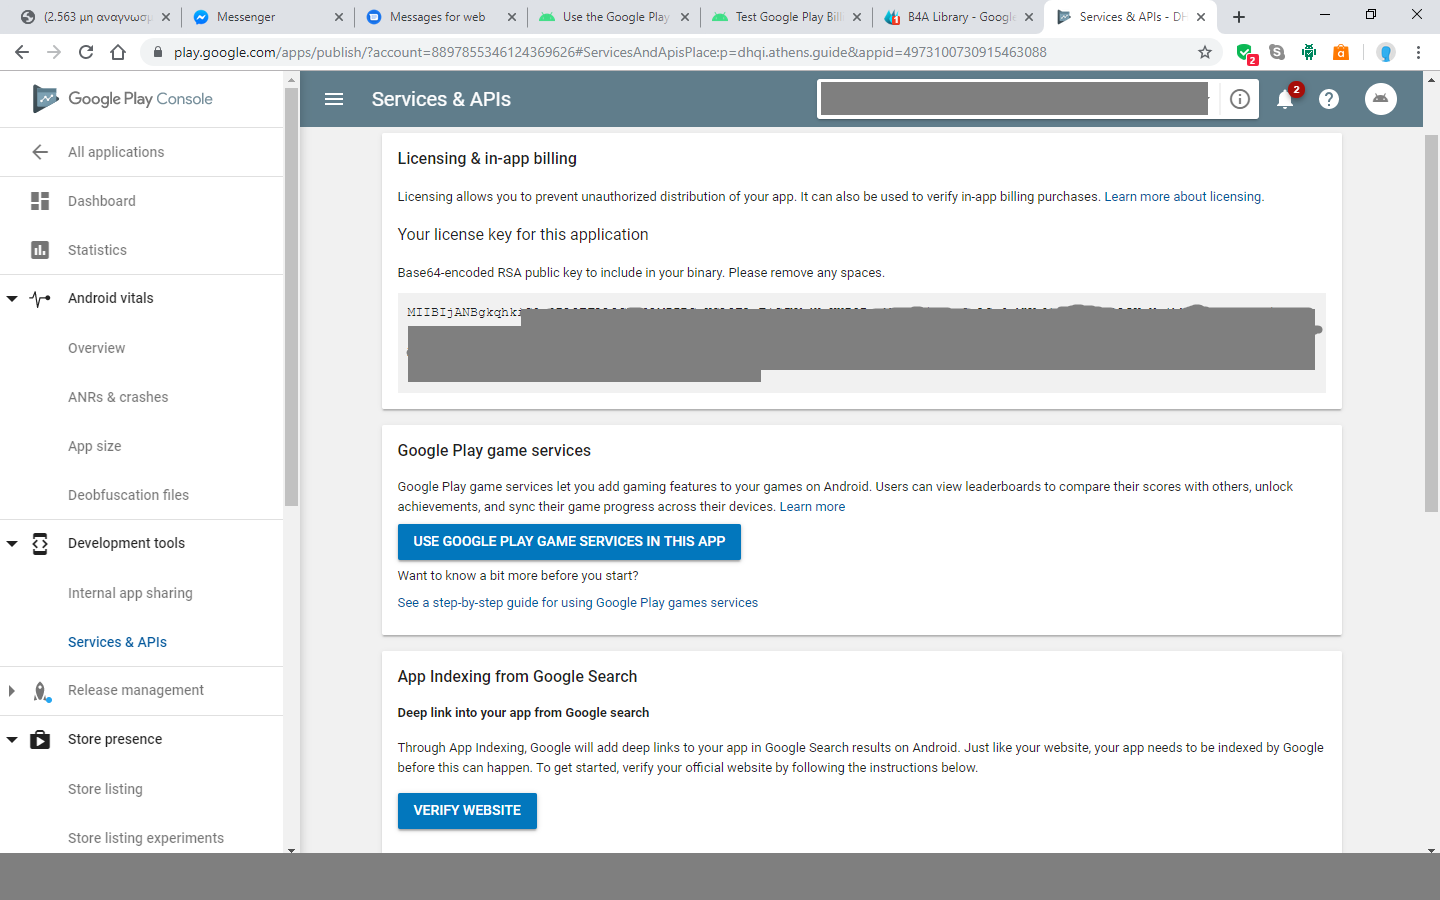This screenshot has height=900, width=1440.
Task: Click the back arrow beside All applications
Action: 40,152
